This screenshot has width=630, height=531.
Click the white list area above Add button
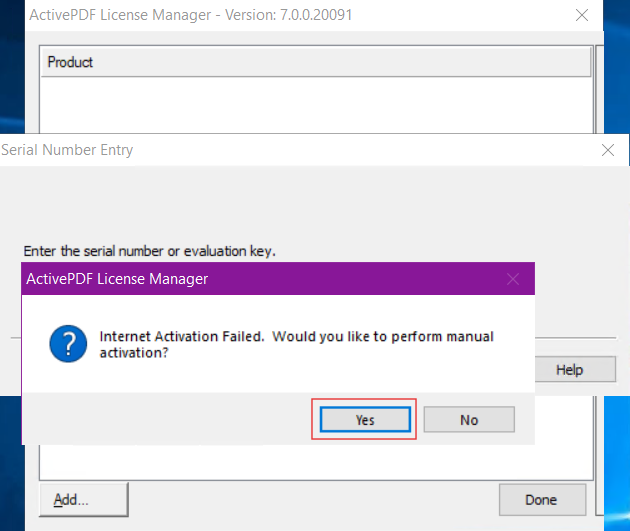[x=316, y=462]
